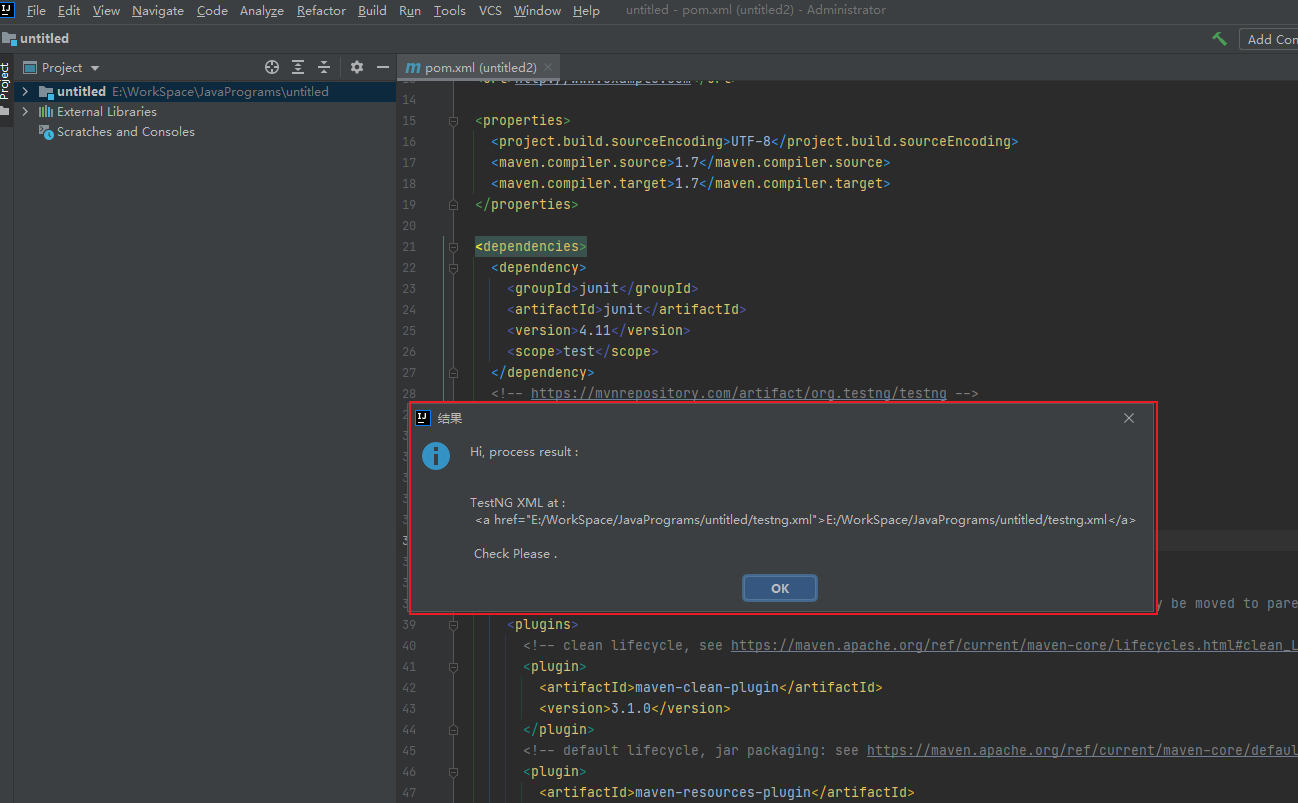Collapse the dependencies block at line 21

point(454,246)
